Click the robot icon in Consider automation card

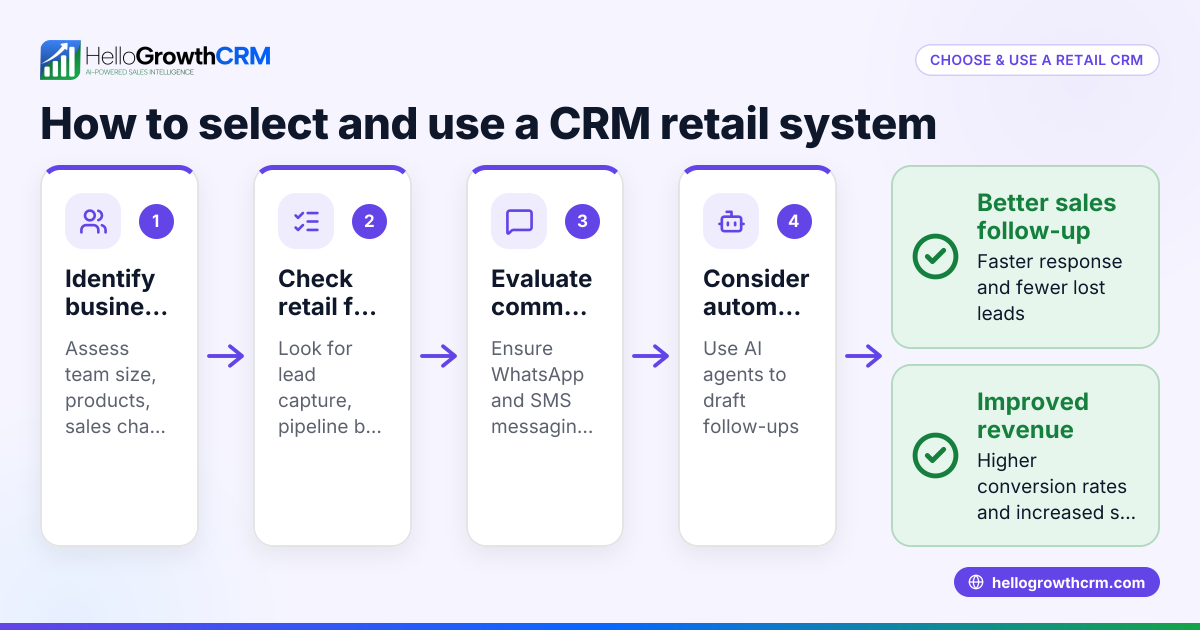point(731,221)
